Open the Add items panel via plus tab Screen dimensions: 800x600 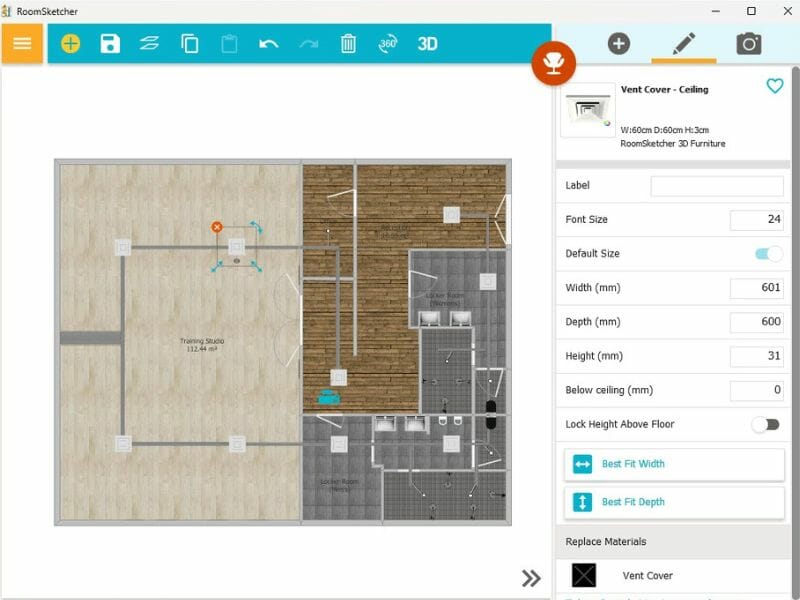click(618, 43)
